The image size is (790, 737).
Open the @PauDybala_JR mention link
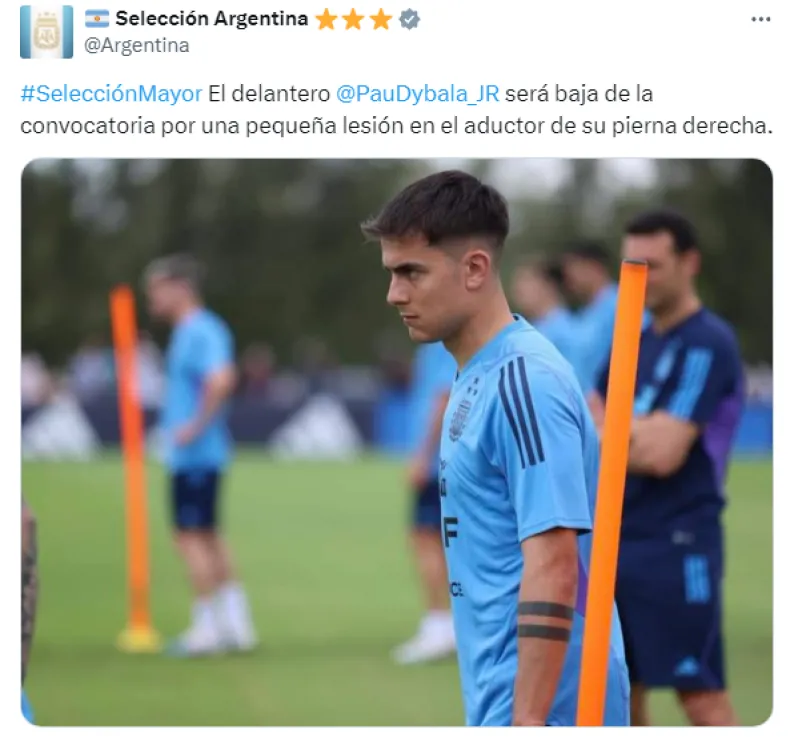[x=418, y=94]
